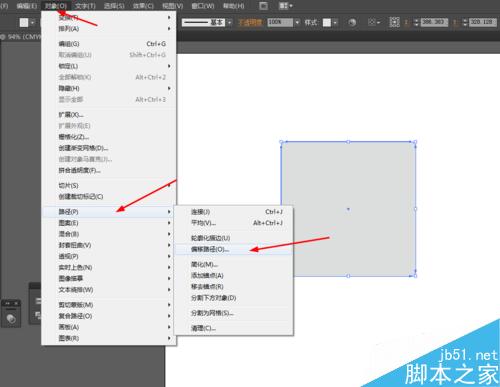Choose 轮廓化描边(U) Outline Stroke
The height and width of the screenshot is (387, 500).
tap(234, 238)
